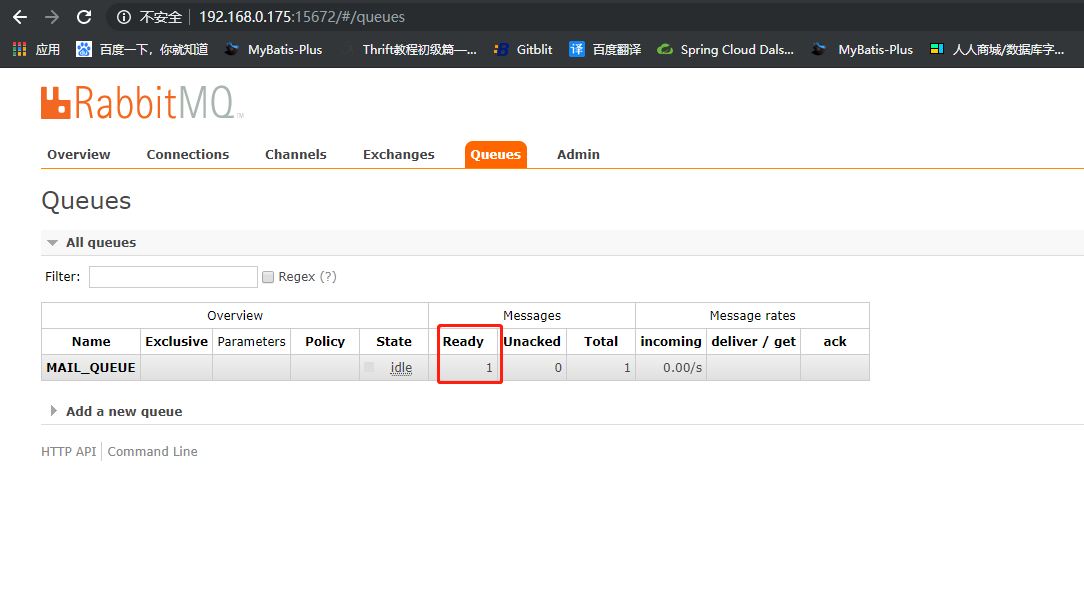Open the 百度一下，你就知道 bookmark
1084x605 pixels.
pyautogui.click(x=142, y=49)
